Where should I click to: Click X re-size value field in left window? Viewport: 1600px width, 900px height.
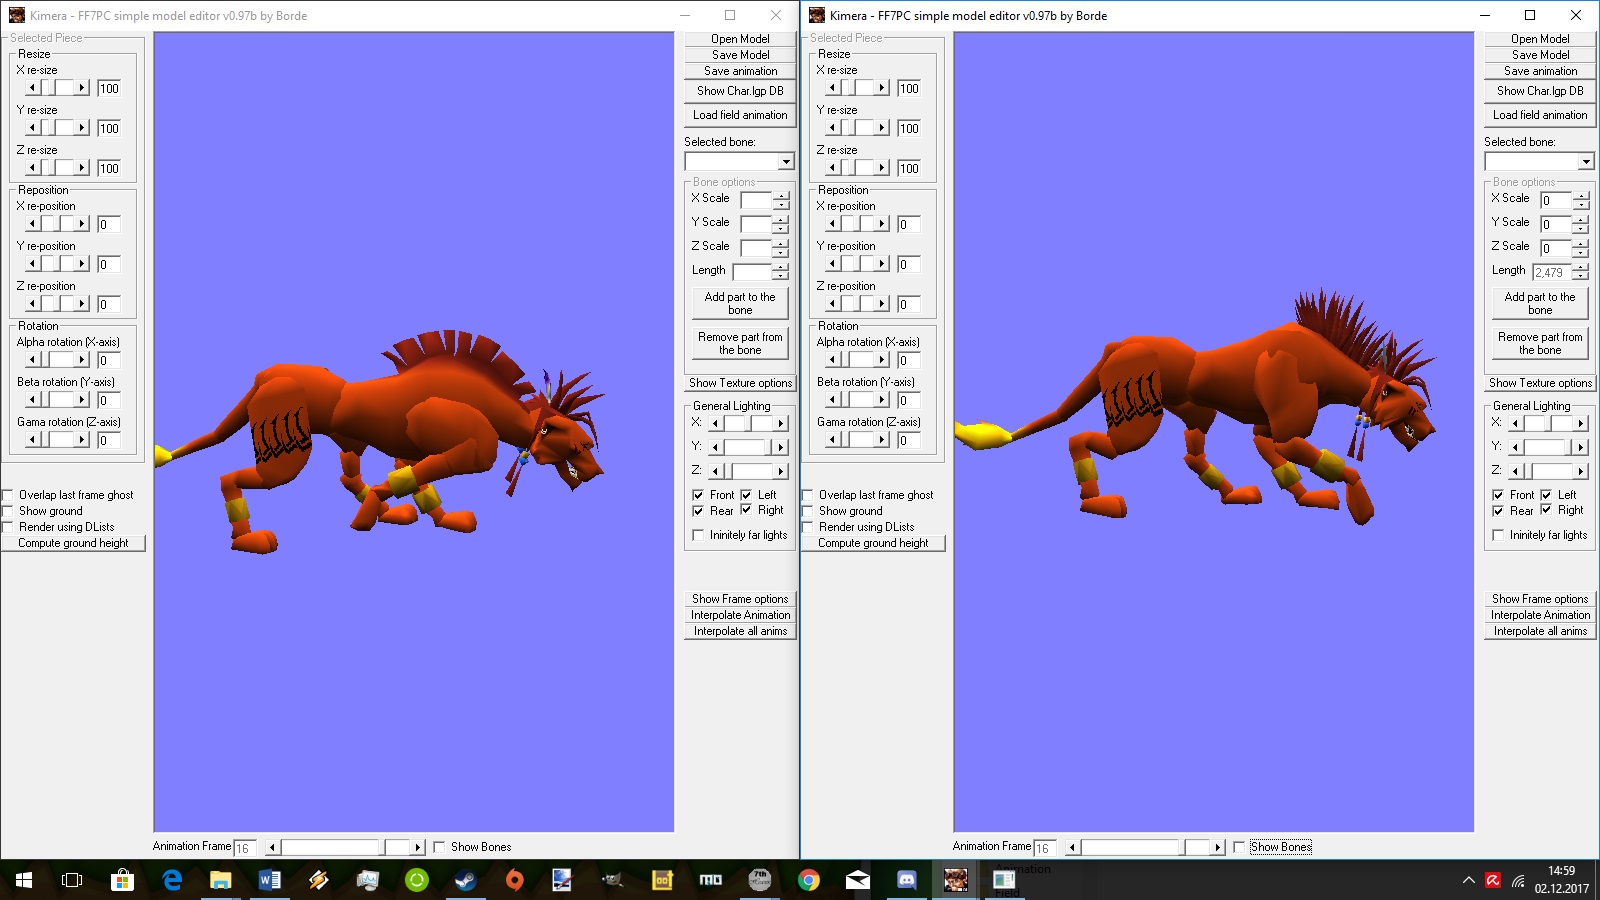tap(109, 88)
